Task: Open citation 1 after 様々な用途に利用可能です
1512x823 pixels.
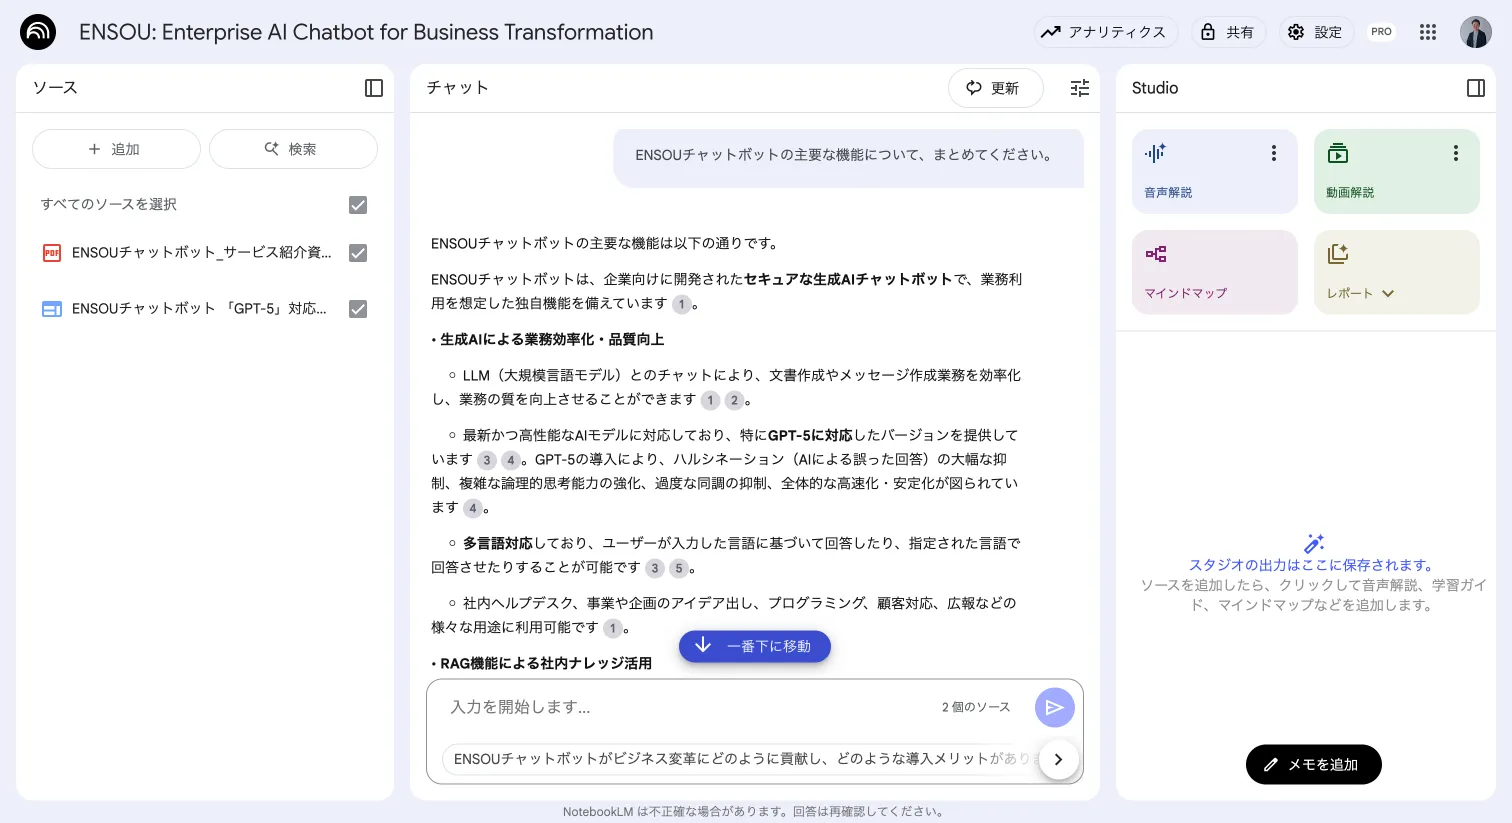Action: [x=612, y=628]
